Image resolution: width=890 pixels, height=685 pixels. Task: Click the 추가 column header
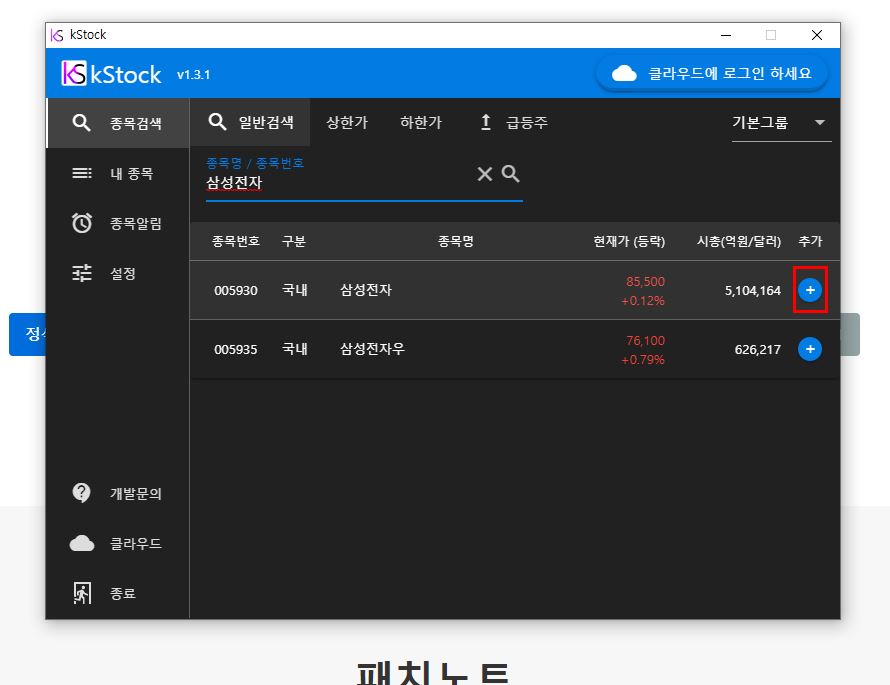[x=810, y=241]
